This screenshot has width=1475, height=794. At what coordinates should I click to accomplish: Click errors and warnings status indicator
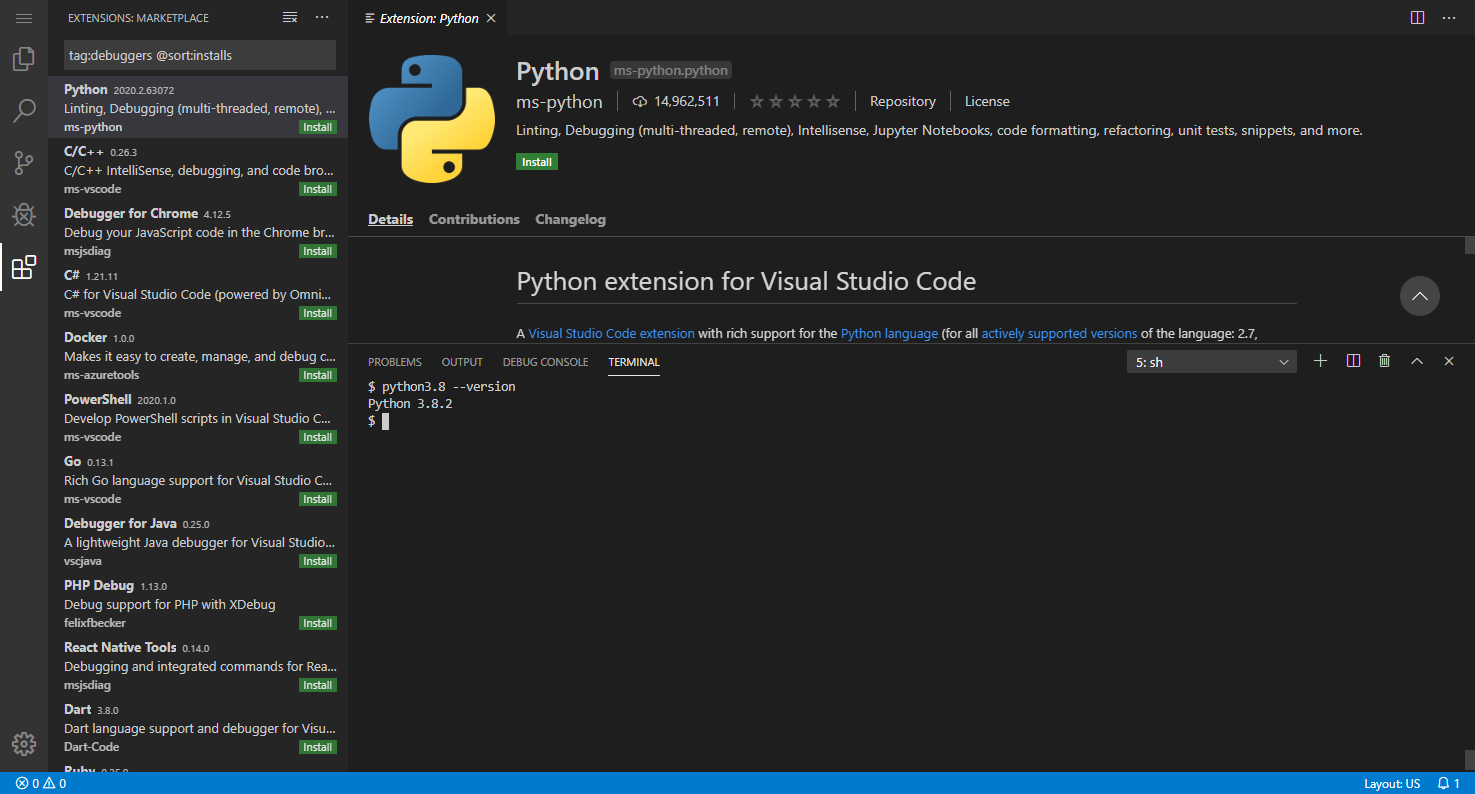[x=41, y=783]
